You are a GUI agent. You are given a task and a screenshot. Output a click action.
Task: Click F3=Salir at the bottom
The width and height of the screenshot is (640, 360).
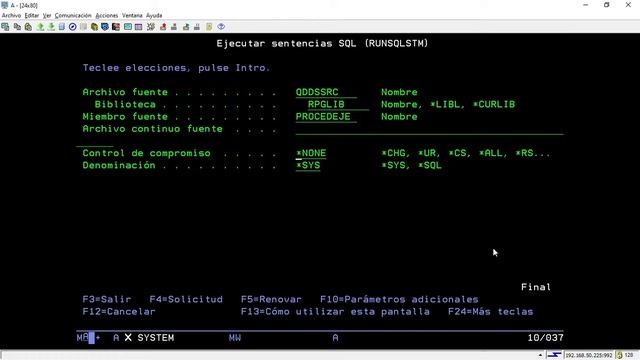tap(107, 300)
